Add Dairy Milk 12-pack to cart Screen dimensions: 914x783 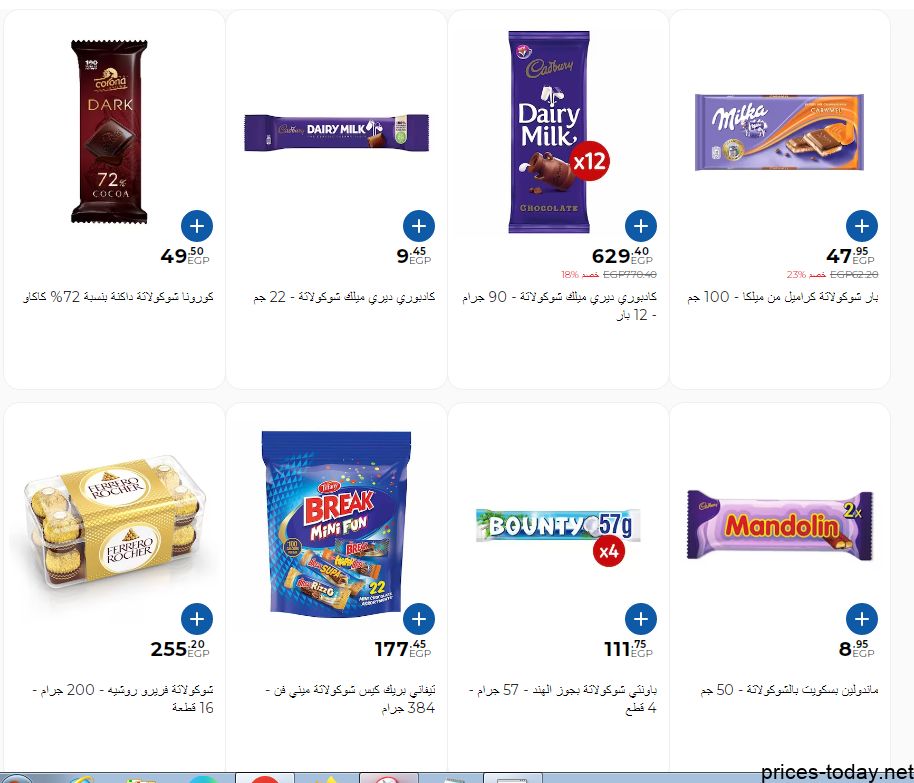pyautogui.click(x=641, y=226)
